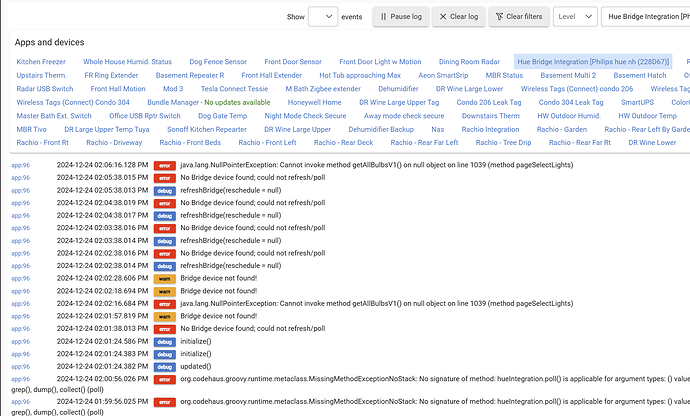The image size is (690, 416).
Task: Select MBR Status filter
Action: point(504,76)
